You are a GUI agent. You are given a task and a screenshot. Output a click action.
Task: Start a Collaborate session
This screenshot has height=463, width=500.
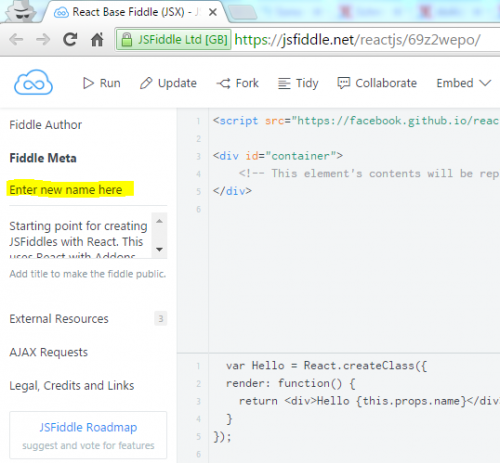tap(377, 83)
